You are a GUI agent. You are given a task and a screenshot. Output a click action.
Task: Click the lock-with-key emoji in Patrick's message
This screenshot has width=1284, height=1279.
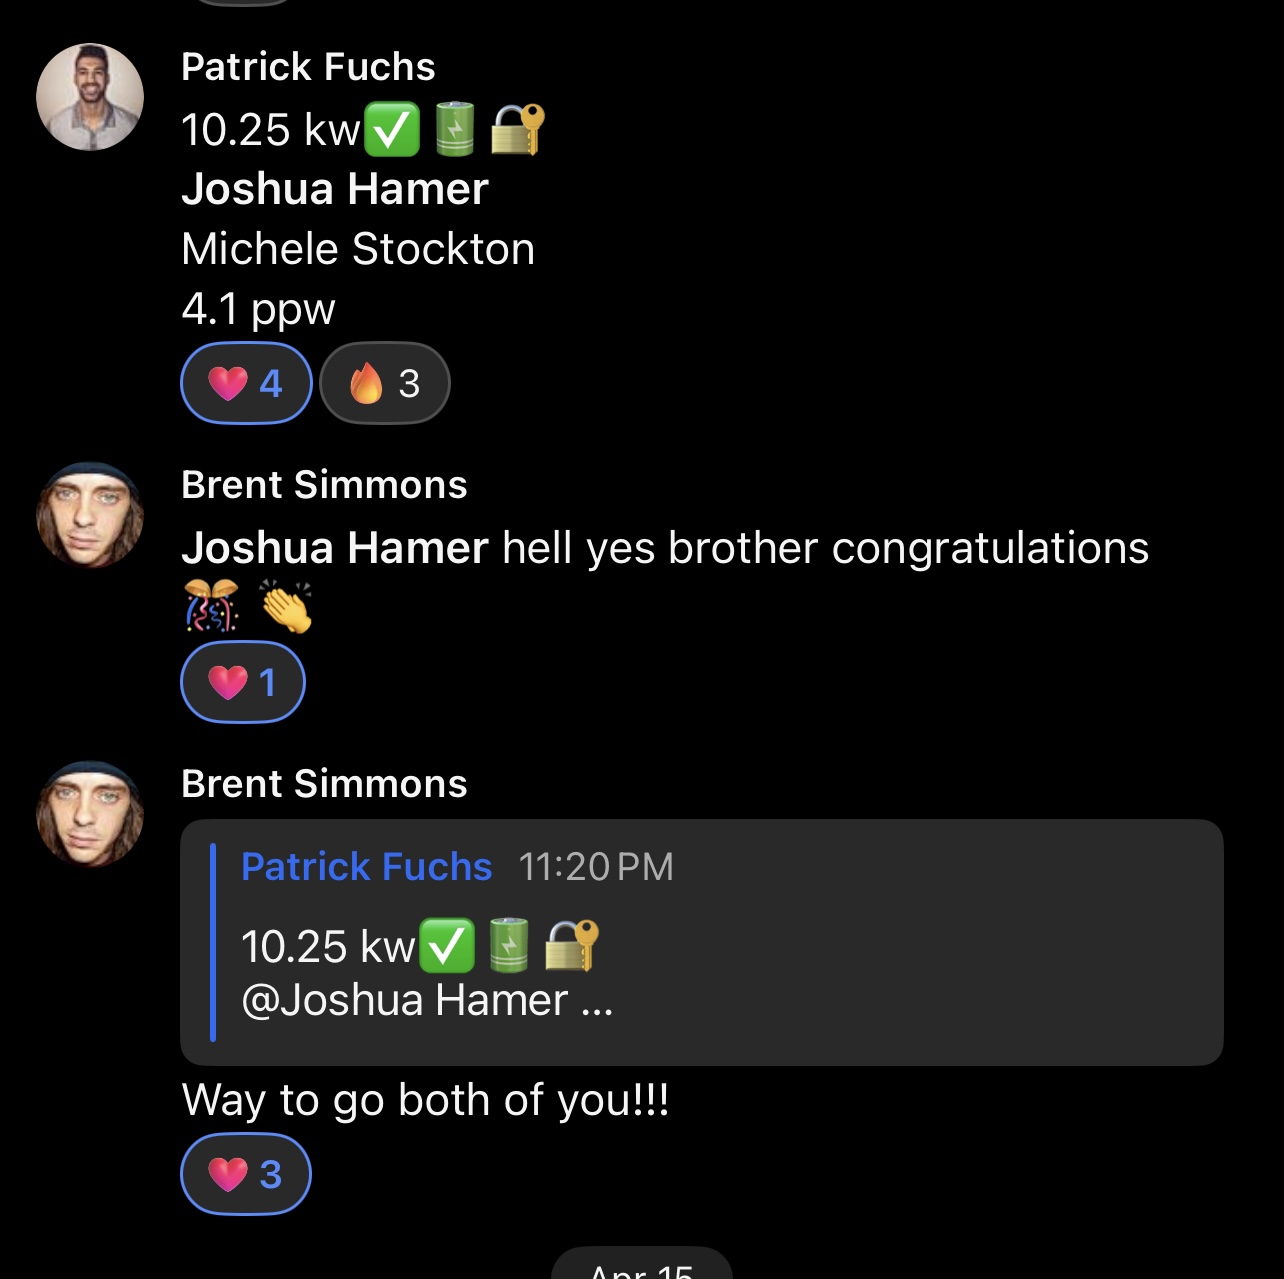(x=518, y=131)
